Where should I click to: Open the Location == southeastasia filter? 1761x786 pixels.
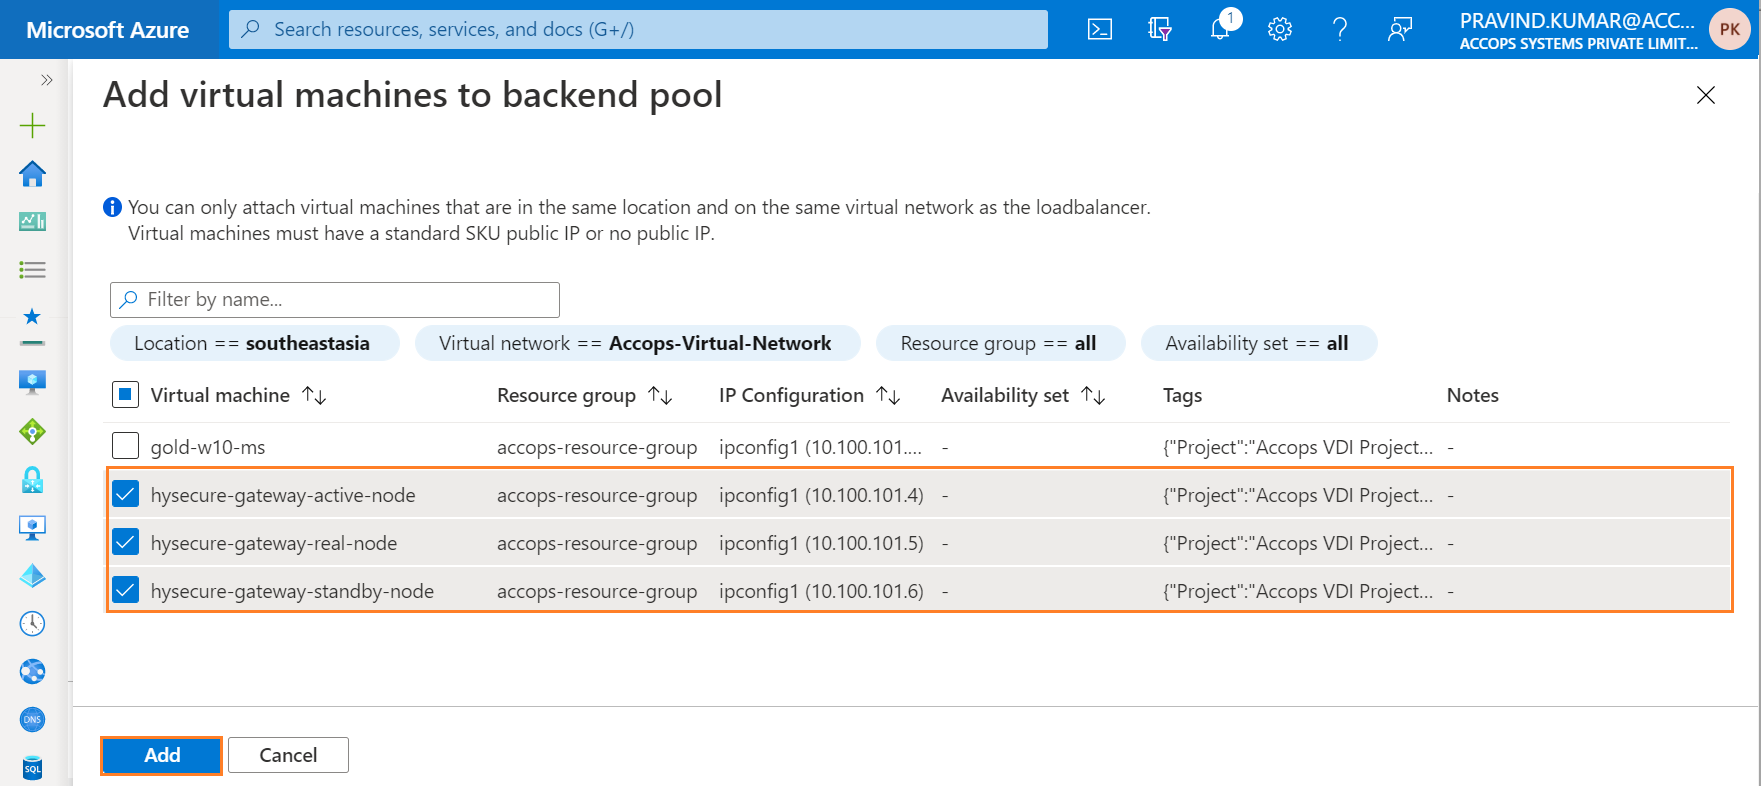[x=254, y=343]
